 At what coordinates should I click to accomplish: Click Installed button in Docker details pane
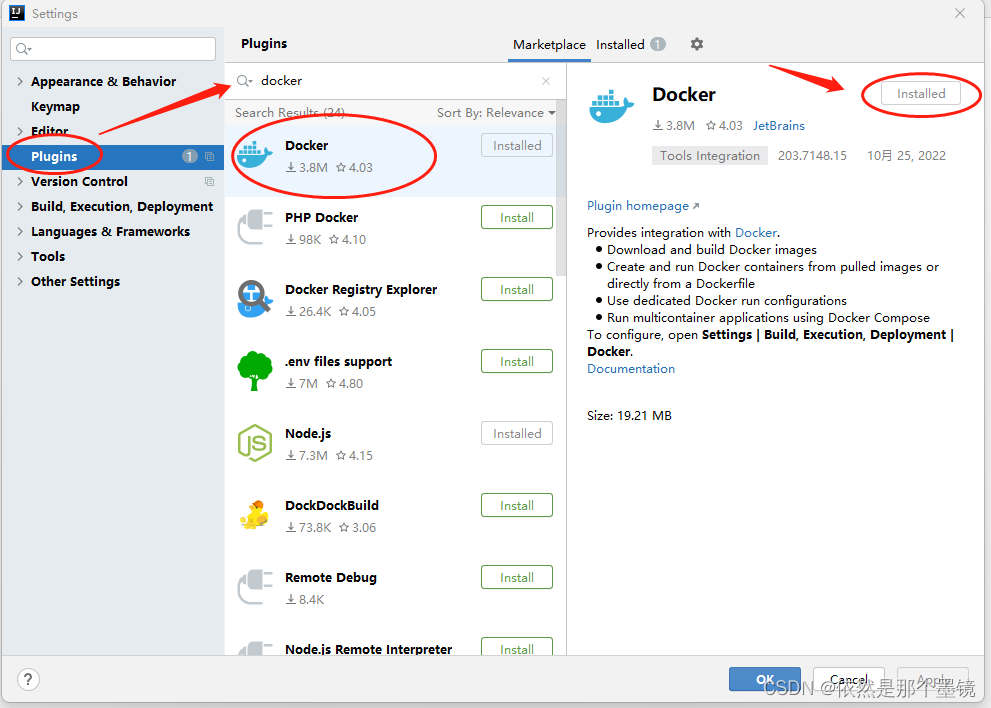pyautogui.click(x=921, y=94)
